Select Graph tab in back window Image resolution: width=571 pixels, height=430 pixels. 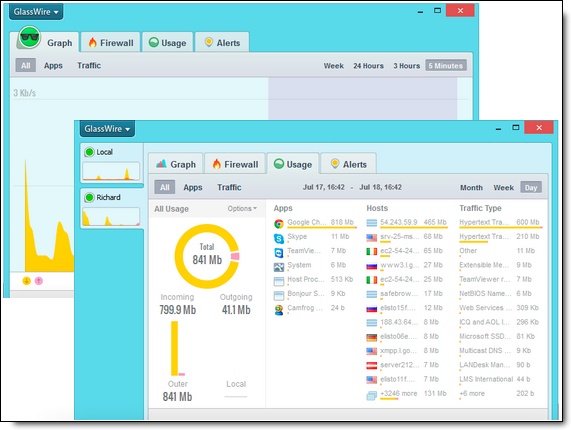(x=59, y=43)
